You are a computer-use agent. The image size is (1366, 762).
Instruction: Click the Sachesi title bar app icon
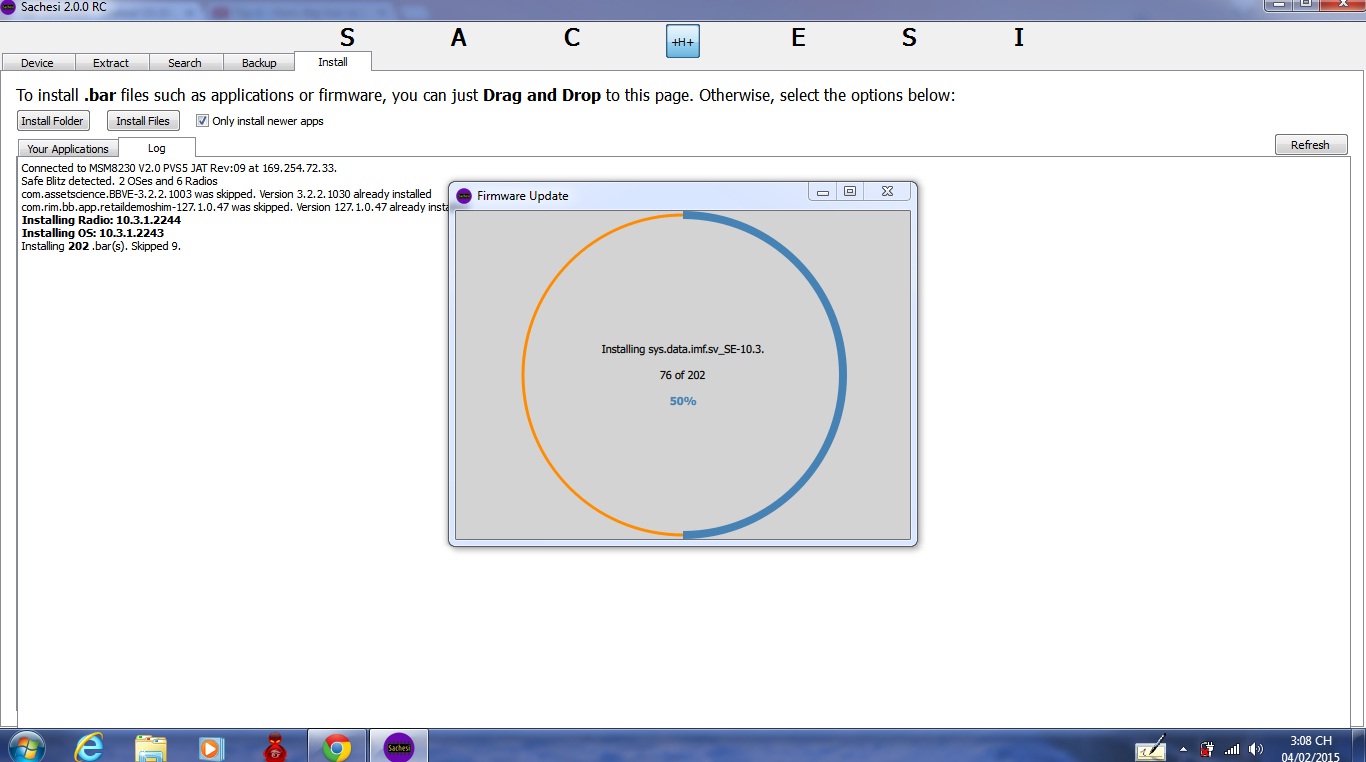point(8,6)
